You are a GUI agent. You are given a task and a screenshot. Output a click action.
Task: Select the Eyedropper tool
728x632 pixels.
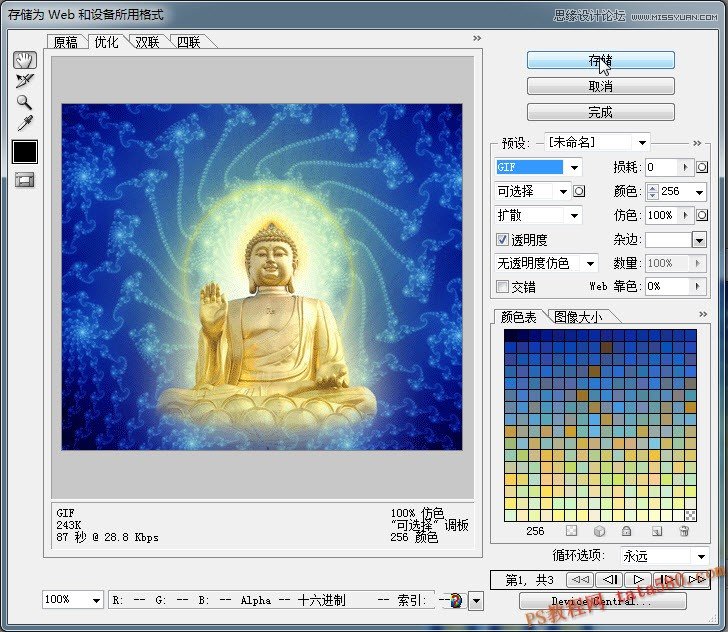coord(25,123)
